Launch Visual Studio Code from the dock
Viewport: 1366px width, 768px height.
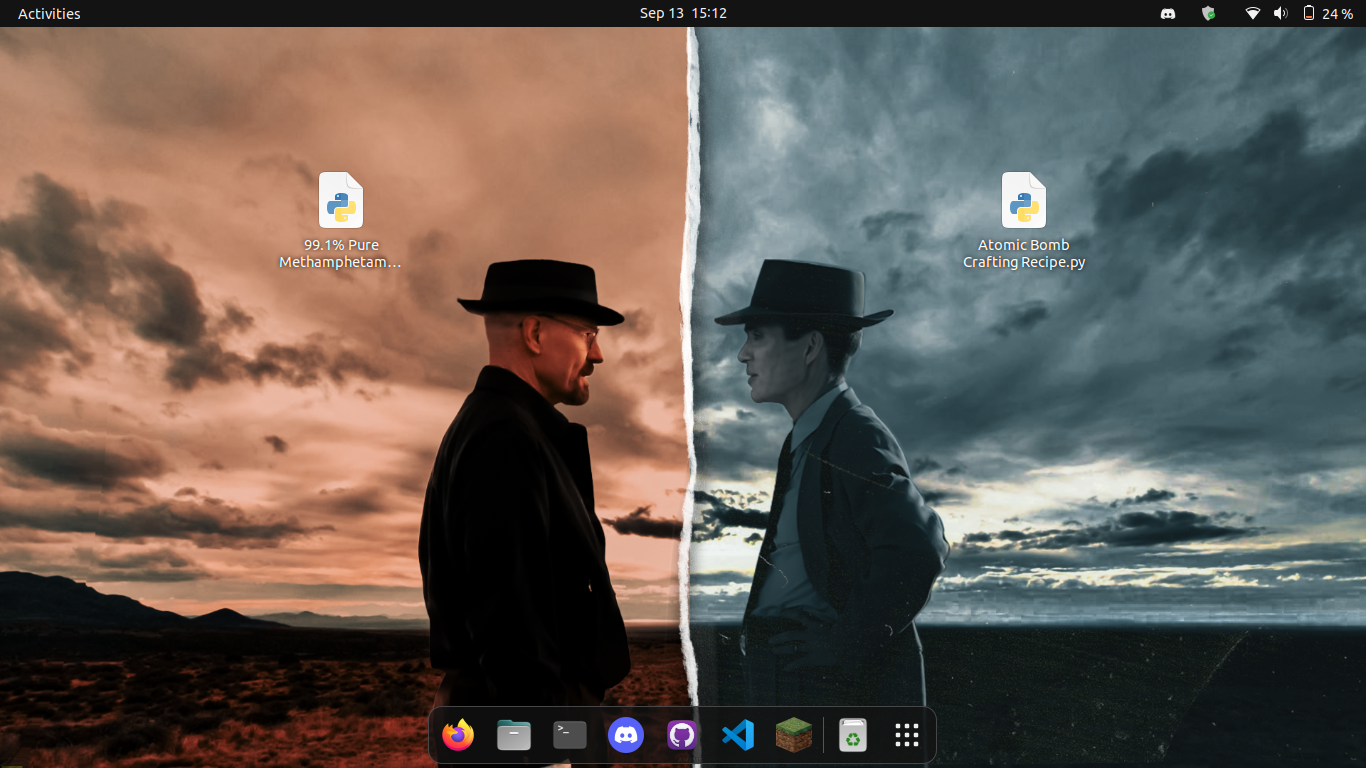[738, 735]
